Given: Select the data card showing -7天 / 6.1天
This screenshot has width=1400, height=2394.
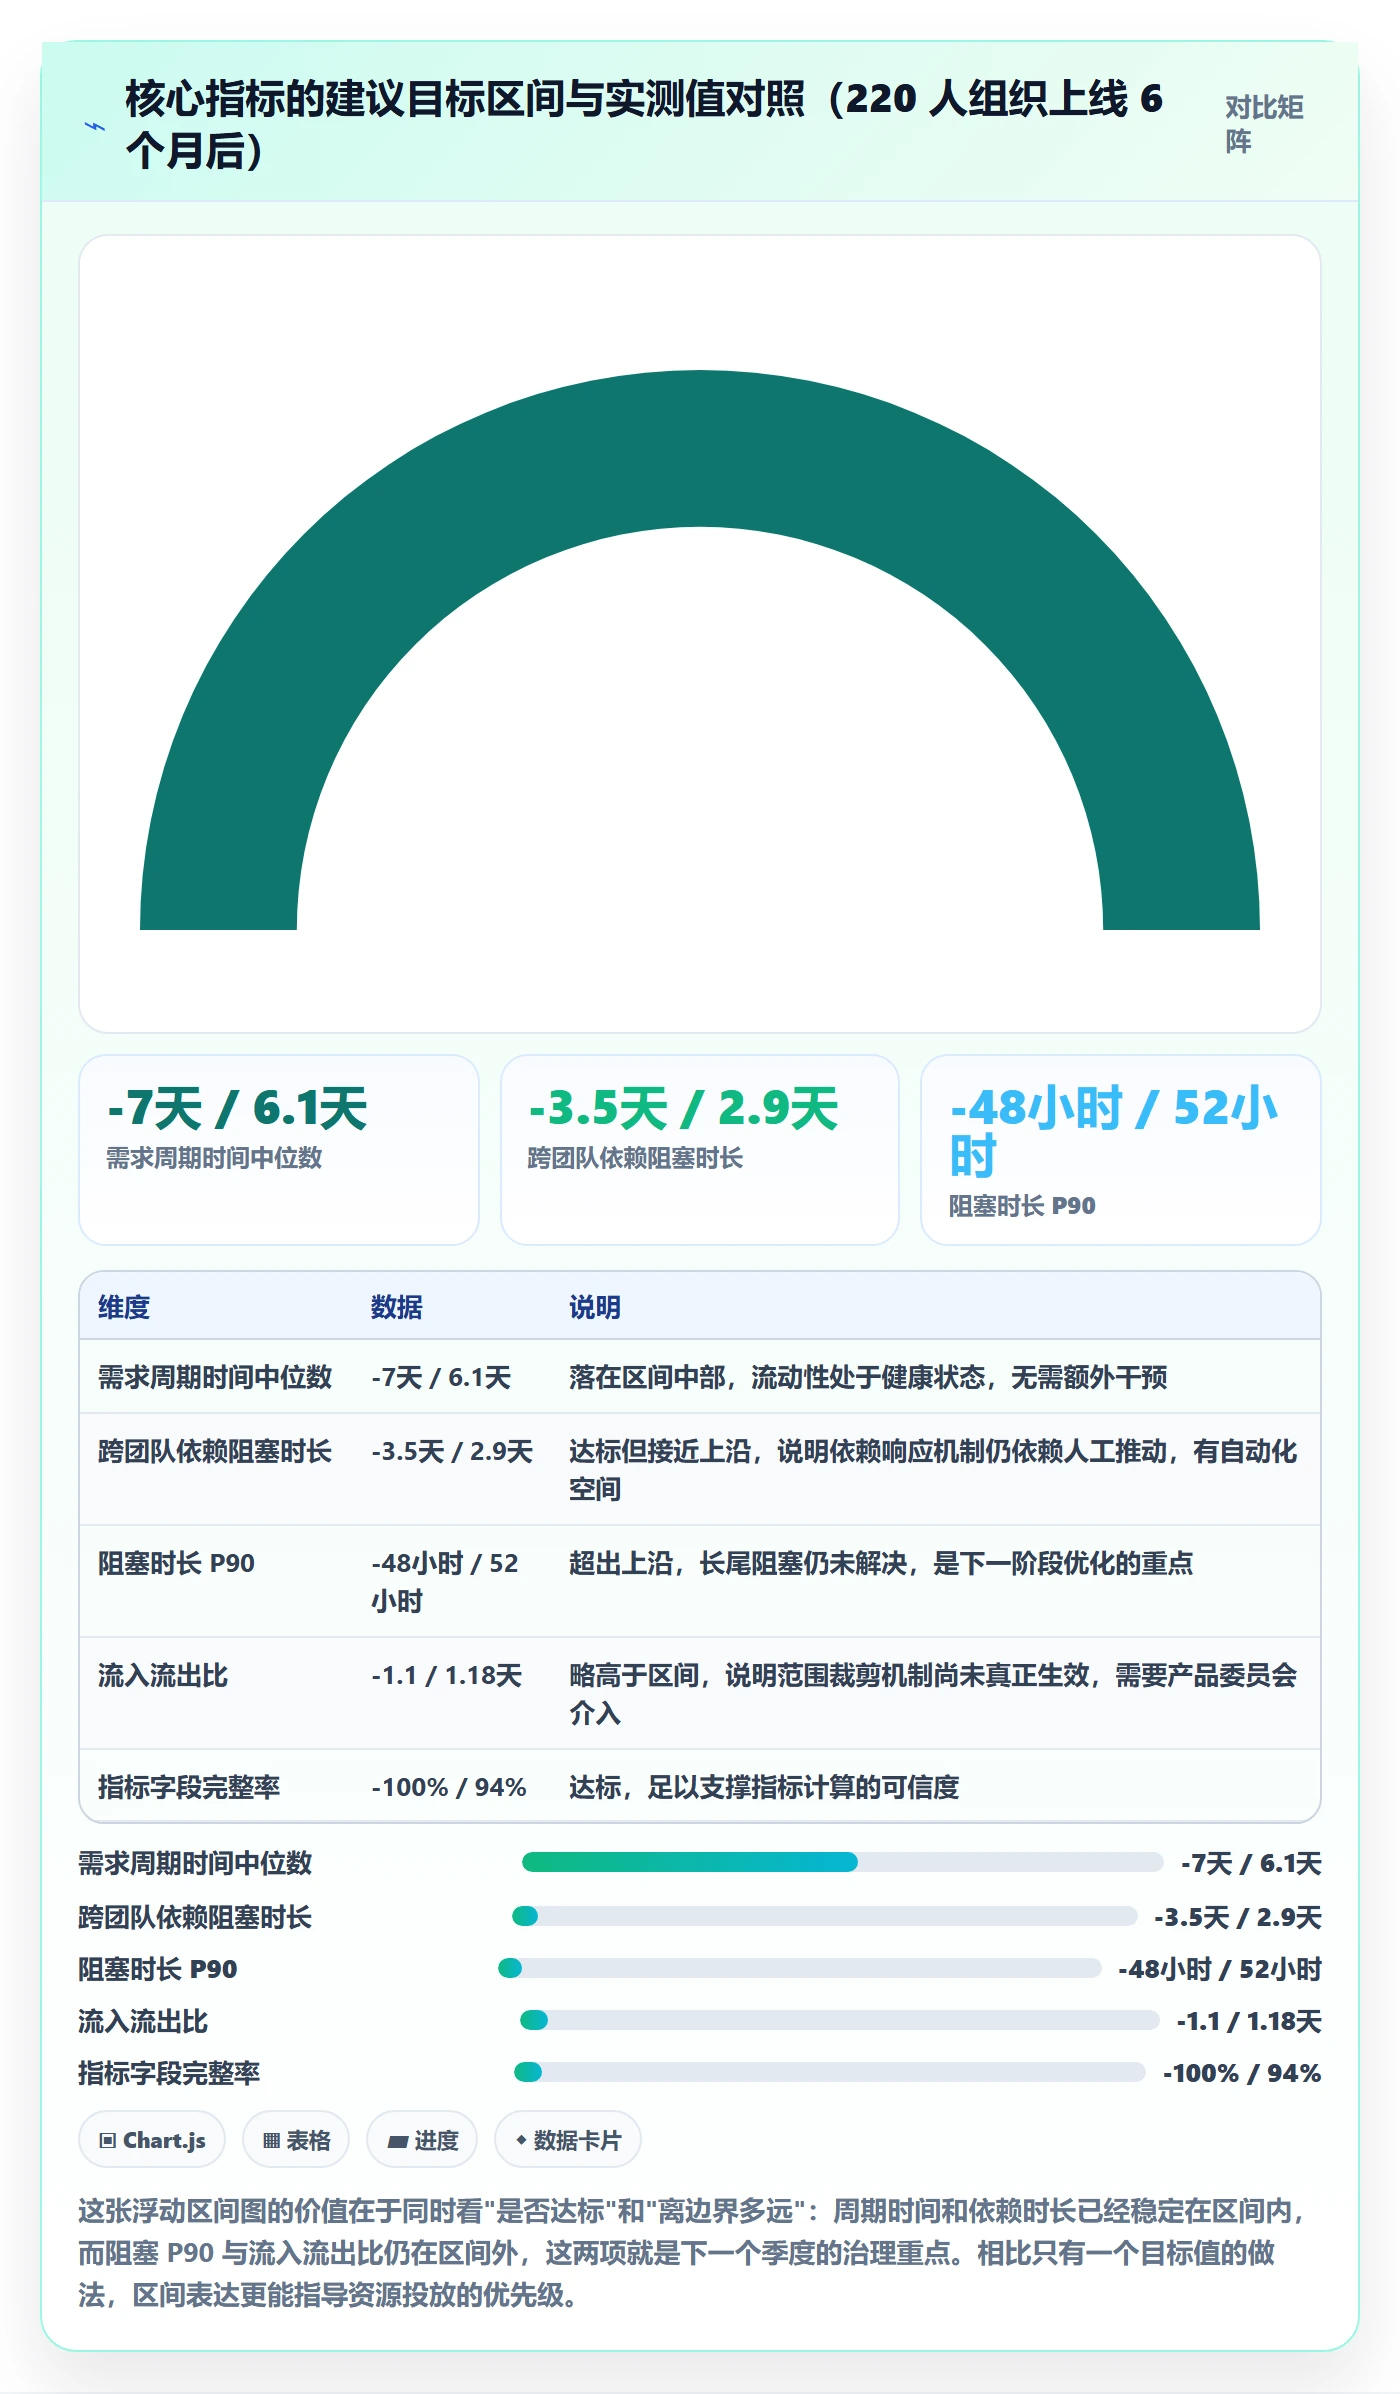Looking at the screenshot, I should [x=279, y=1150].
